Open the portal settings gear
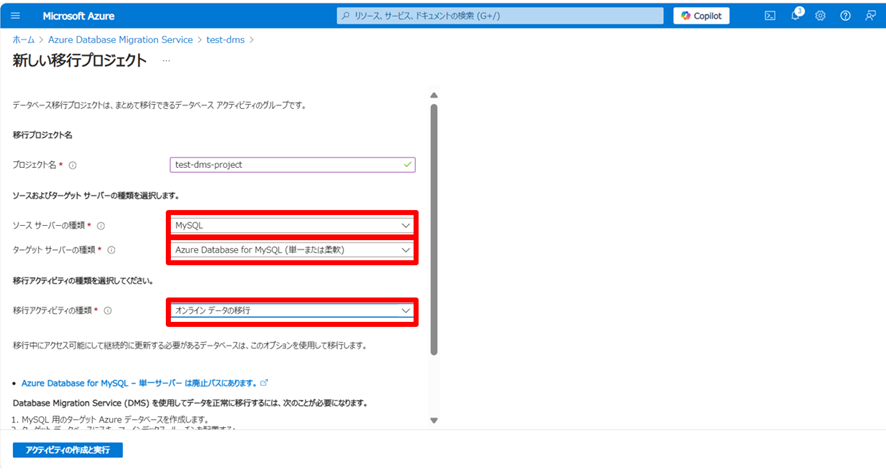The image size is (886, 476). 820,16
